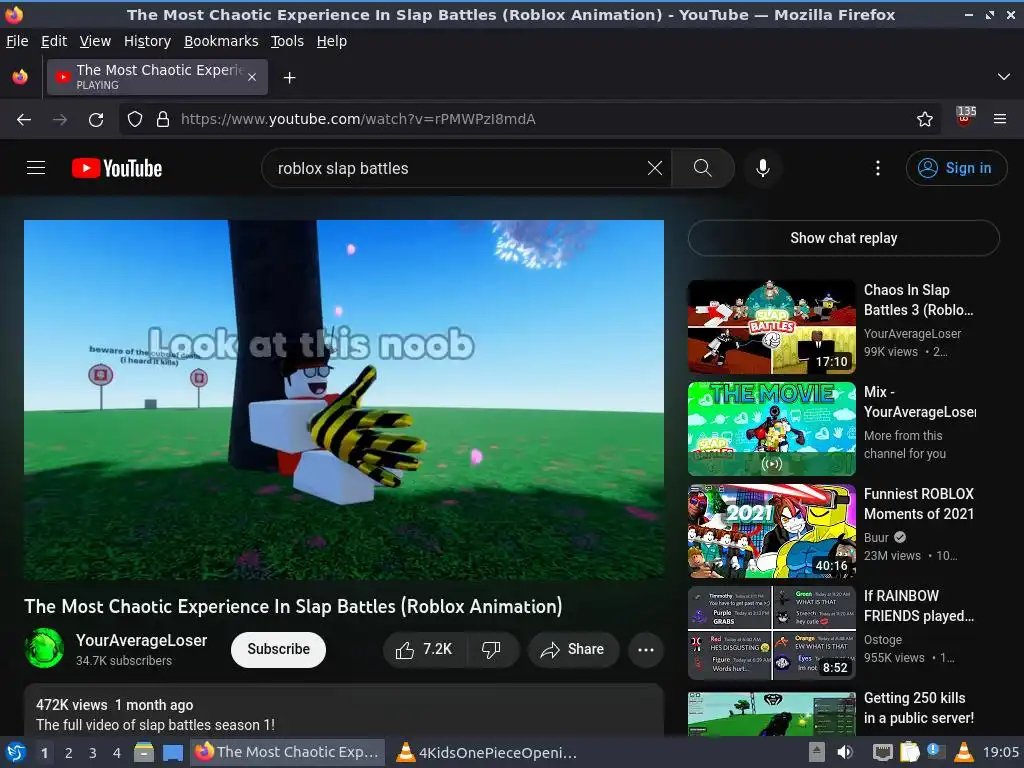Dislike the video with the thumbs down
Screen dimensions: 1024x768
[x=492, y=649]
